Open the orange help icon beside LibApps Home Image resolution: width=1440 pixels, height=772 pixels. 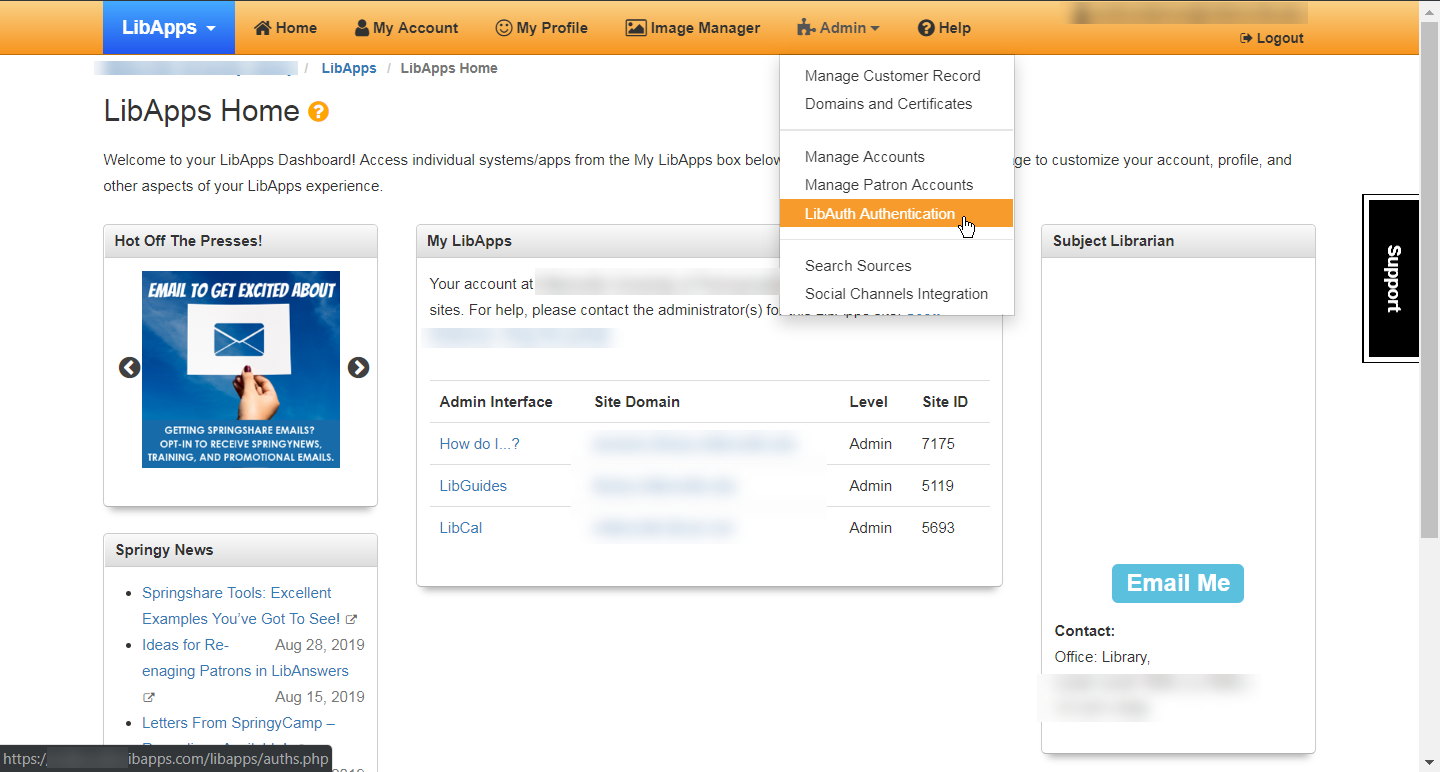coord(318,112)
